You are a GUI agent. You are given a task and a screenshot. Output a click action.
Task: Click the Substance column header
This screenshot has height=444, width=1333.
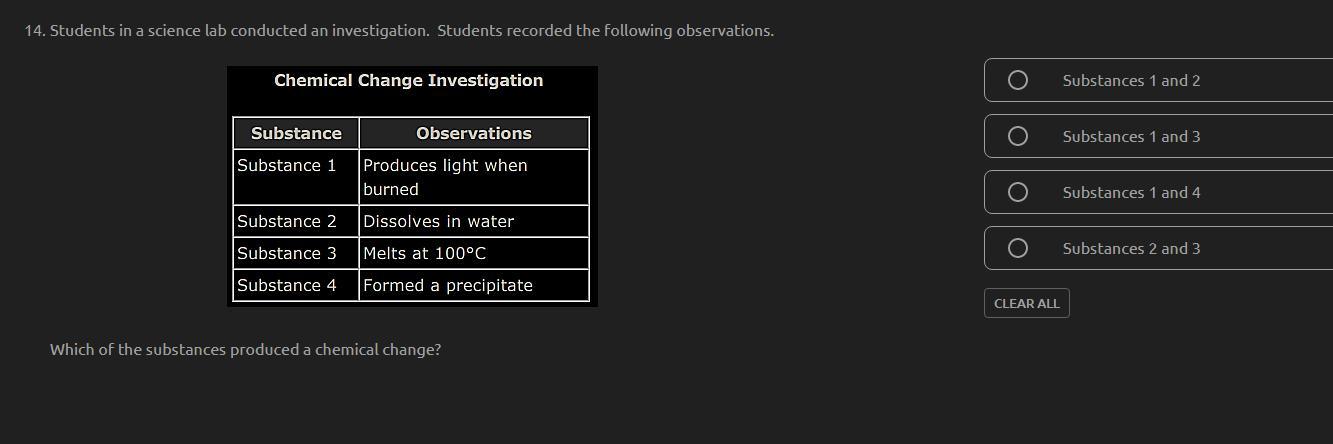(296, 133)
